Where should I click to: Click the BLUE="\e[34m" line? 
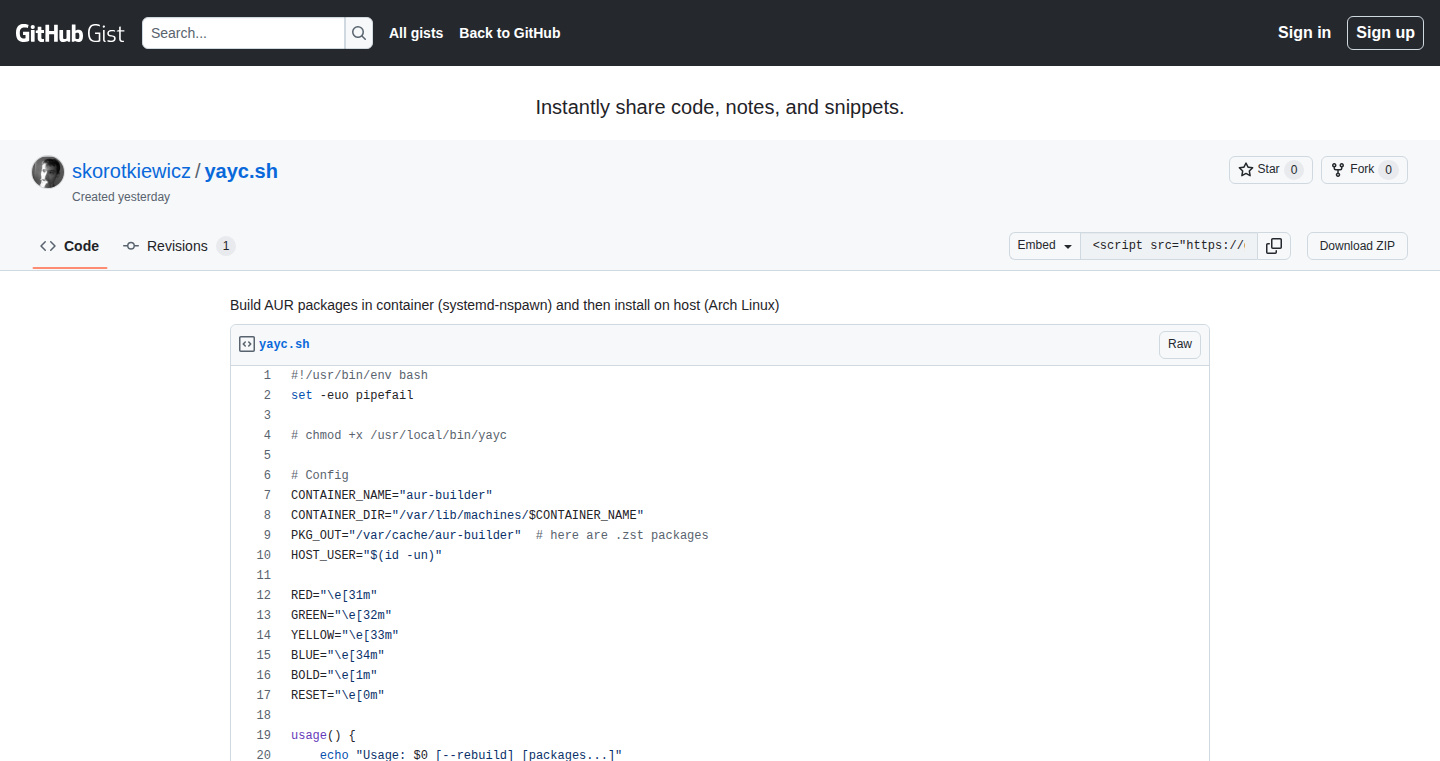click(x=338, y=655)
